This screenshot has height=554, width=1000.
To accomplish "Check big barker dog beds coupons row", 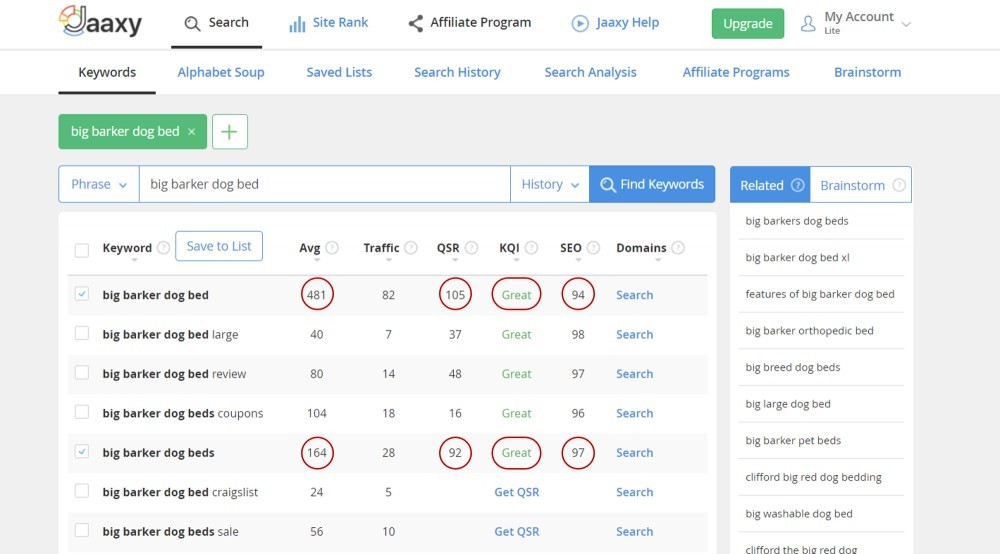I will coord(82,412).
